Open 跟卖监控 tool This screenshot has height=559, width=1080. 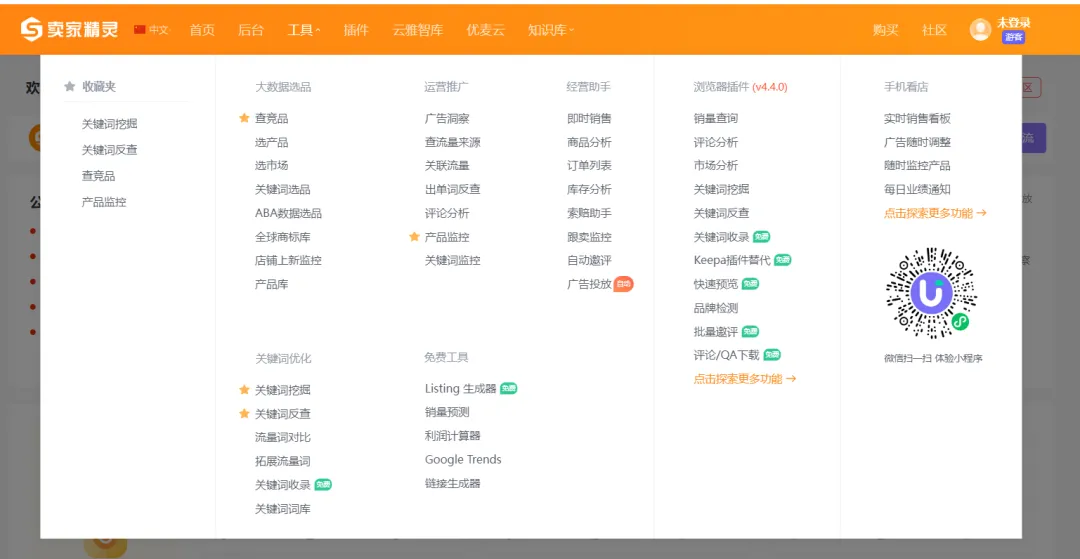(589, 237)
